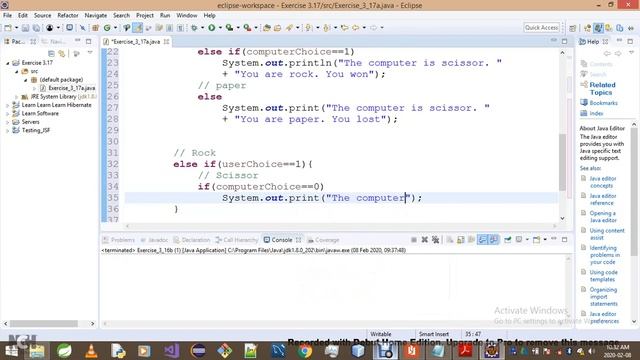The height and width of the screenshot is (360, 640).
Task: Click the Quick Access search field
Action: pos(541,27)
